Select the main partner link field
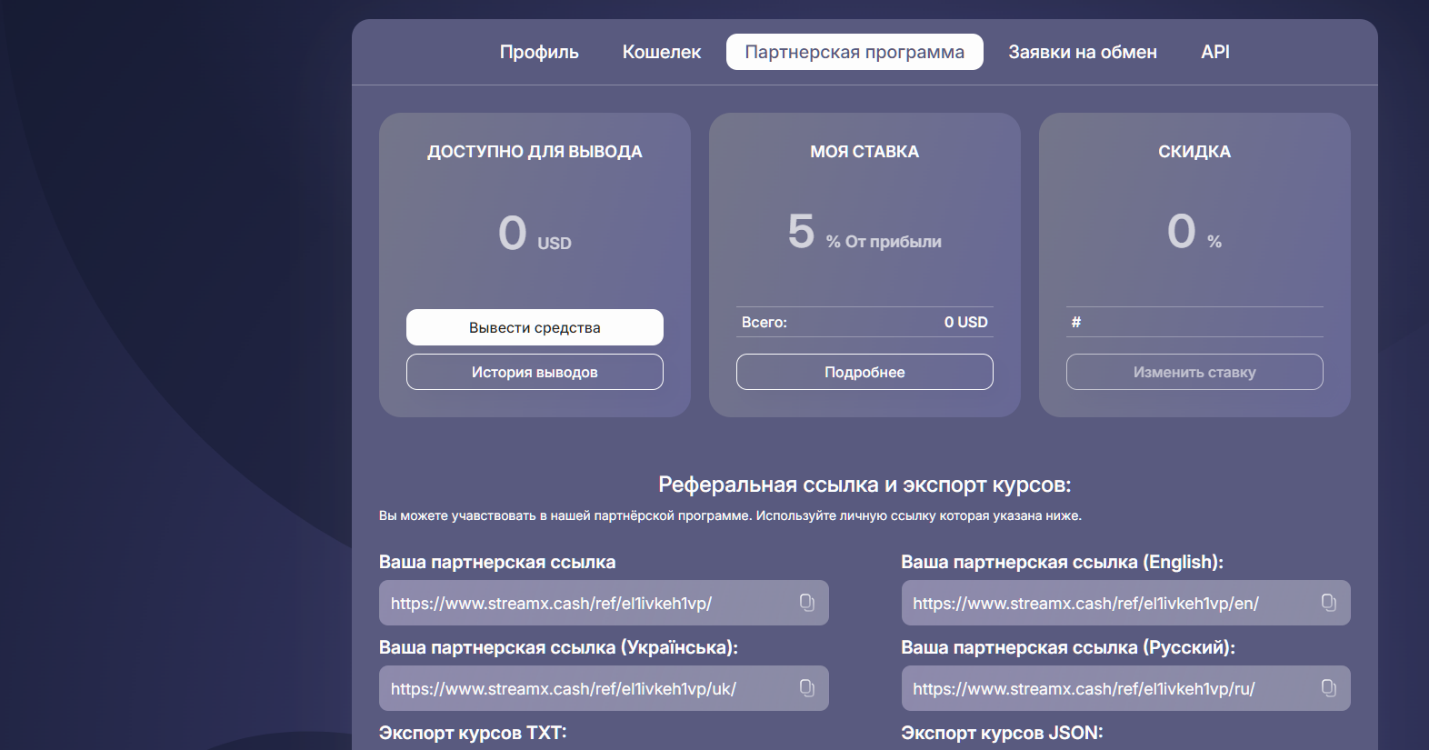This screenshot has height=750, width=1429. pyautogui.click(x=580, y=602)
